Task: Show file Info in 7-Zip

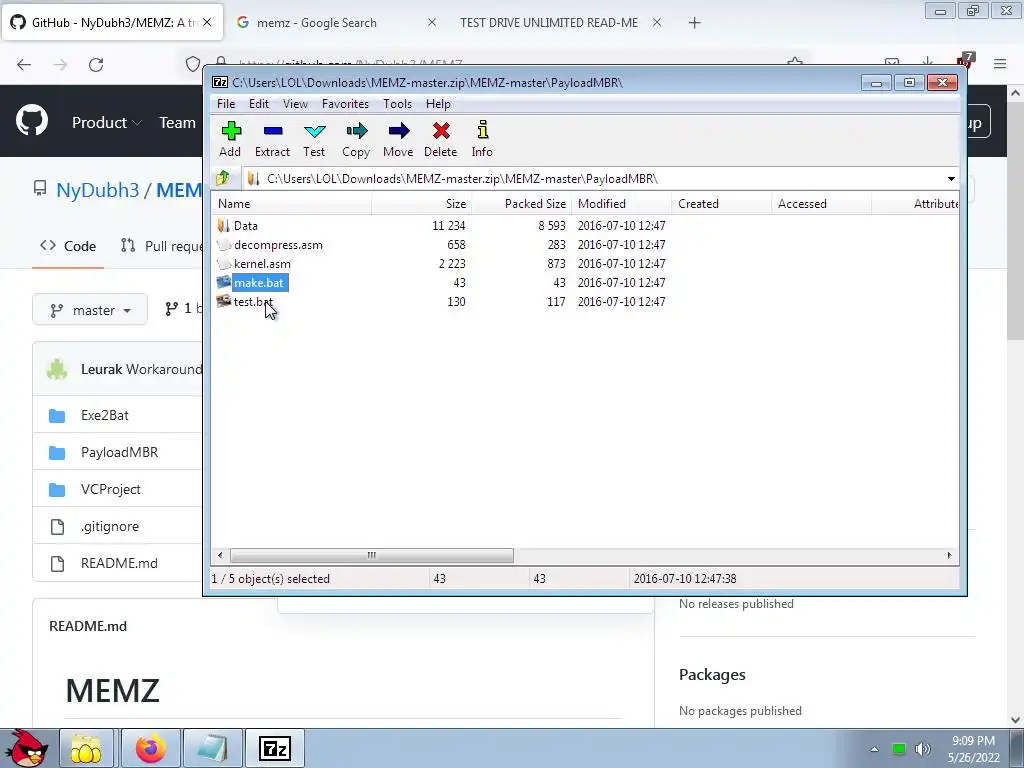Action: point(482,138)
